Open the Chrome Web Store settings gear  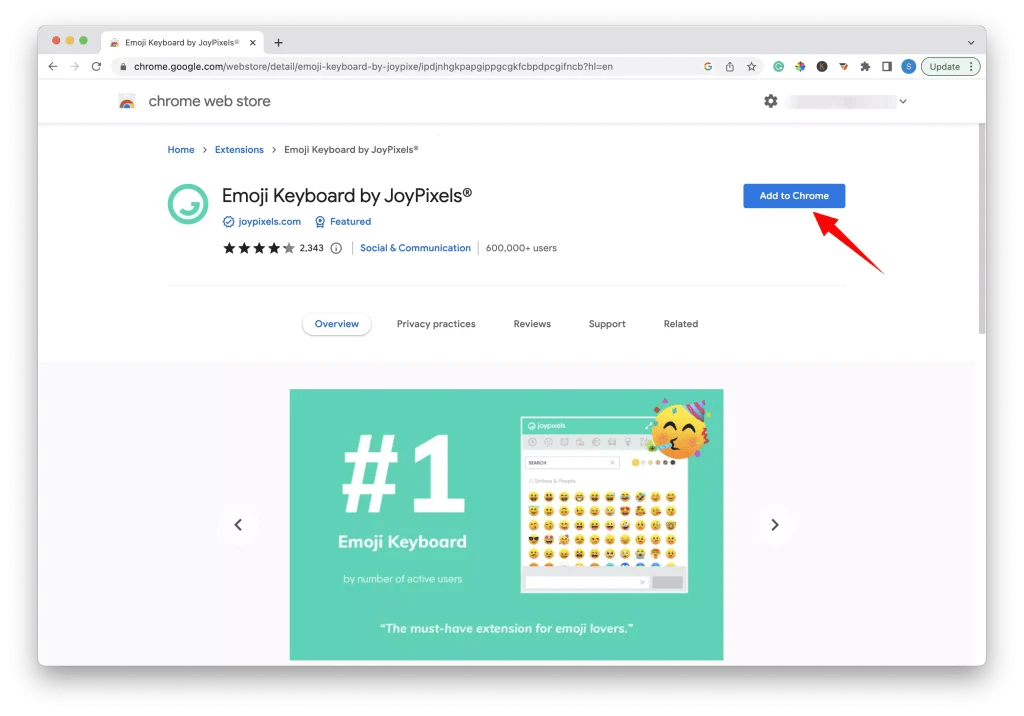point(770,101)
